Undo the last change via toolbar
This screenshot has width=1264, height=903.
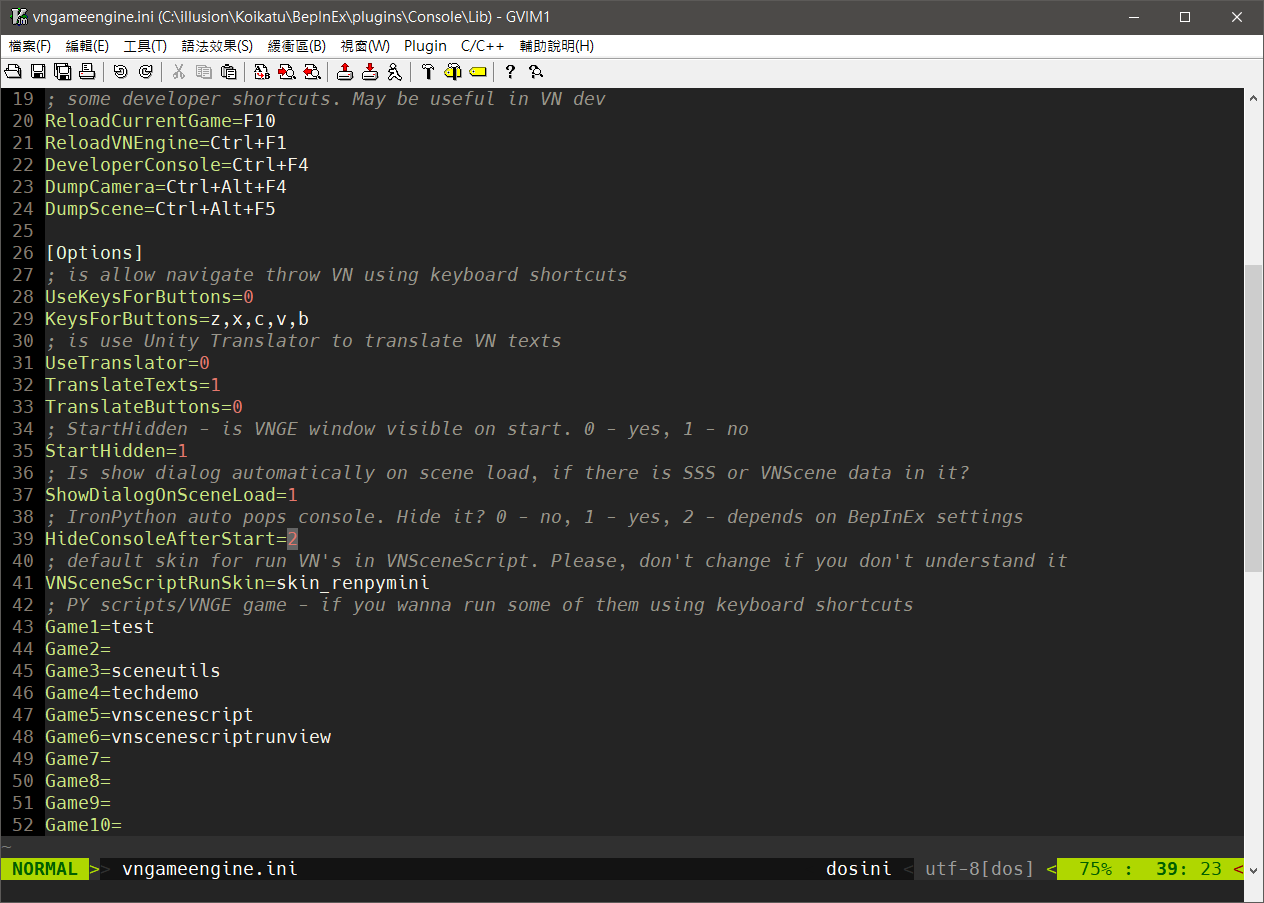click(120, 71)
